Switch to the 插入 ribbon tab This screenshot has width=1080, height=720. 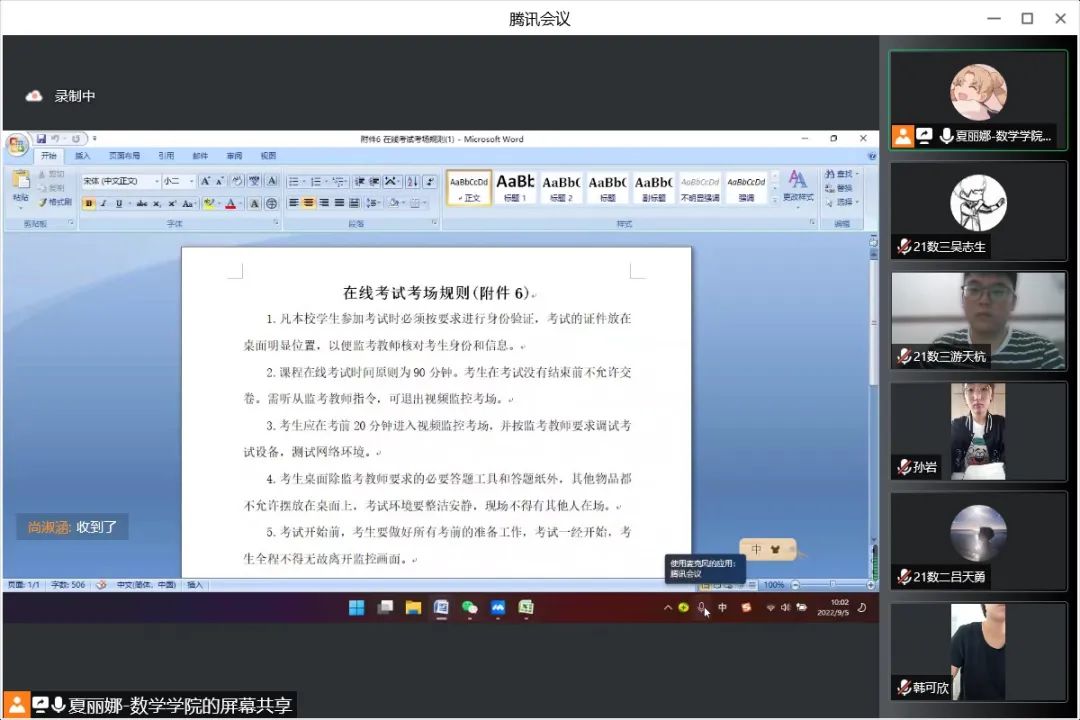(82, 156)
